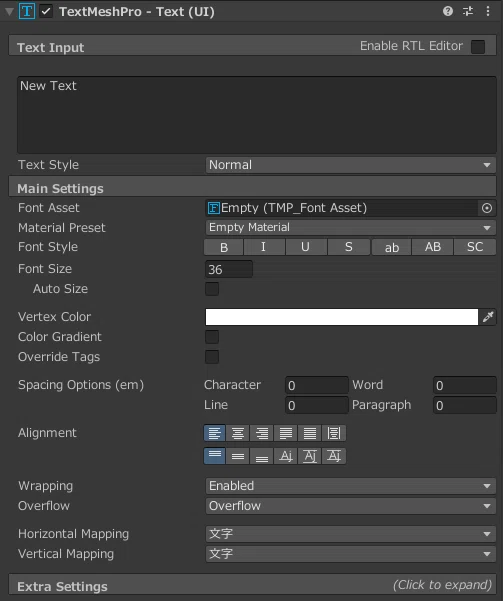The image size is (503, 601).
Task: Set vertical alignment to capline
Action: click(334, 456)
